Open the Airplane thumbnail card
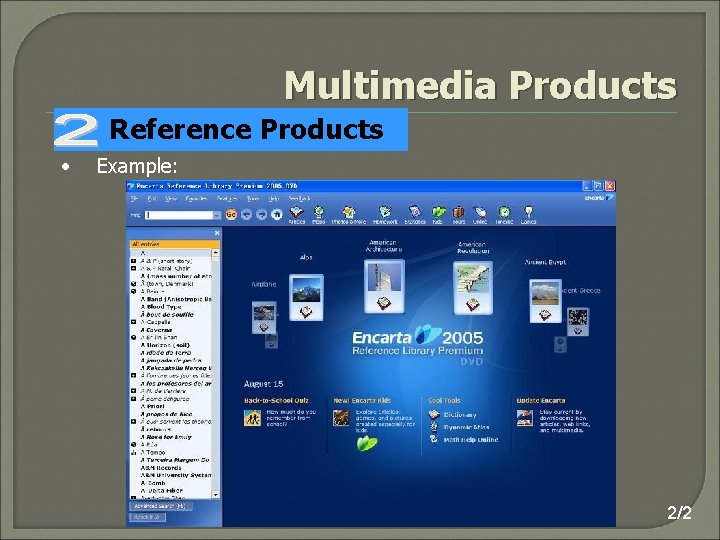 (x=264, y=317)
